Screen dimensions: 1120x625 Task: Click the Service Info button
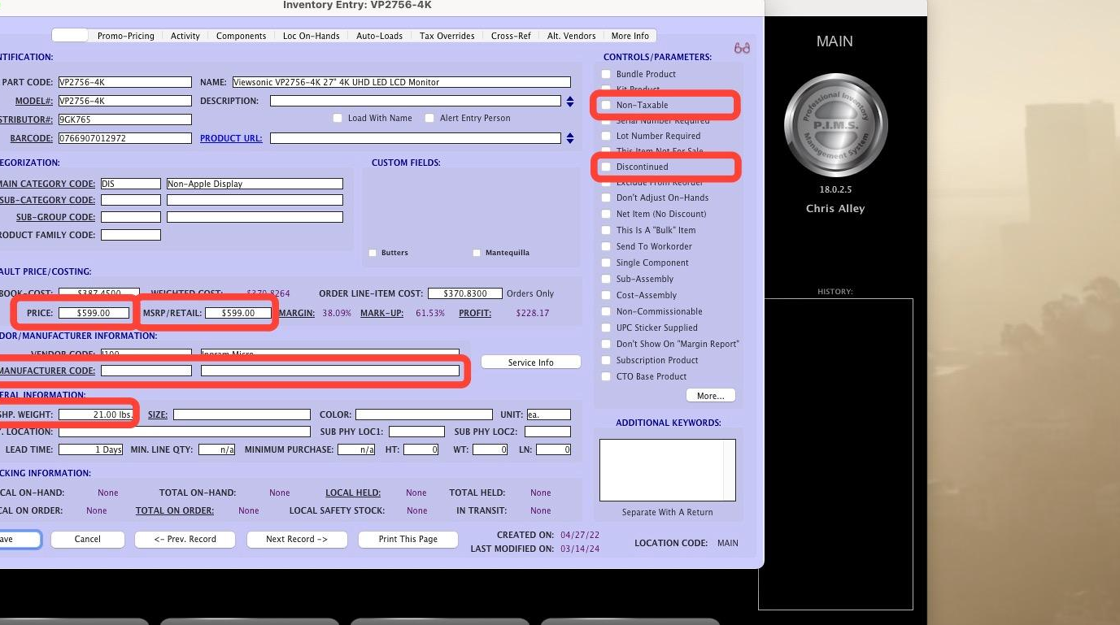point(531,363)
